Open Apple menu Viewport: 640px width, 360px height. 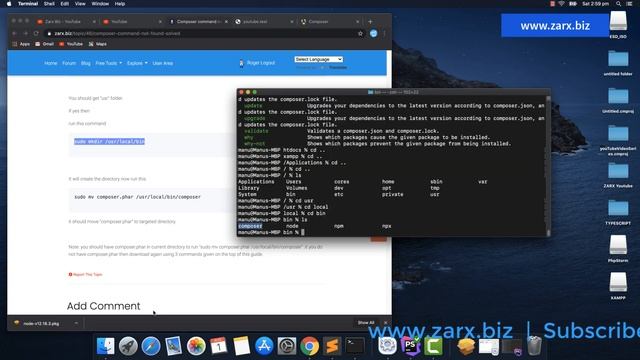(x=9, y=4)
